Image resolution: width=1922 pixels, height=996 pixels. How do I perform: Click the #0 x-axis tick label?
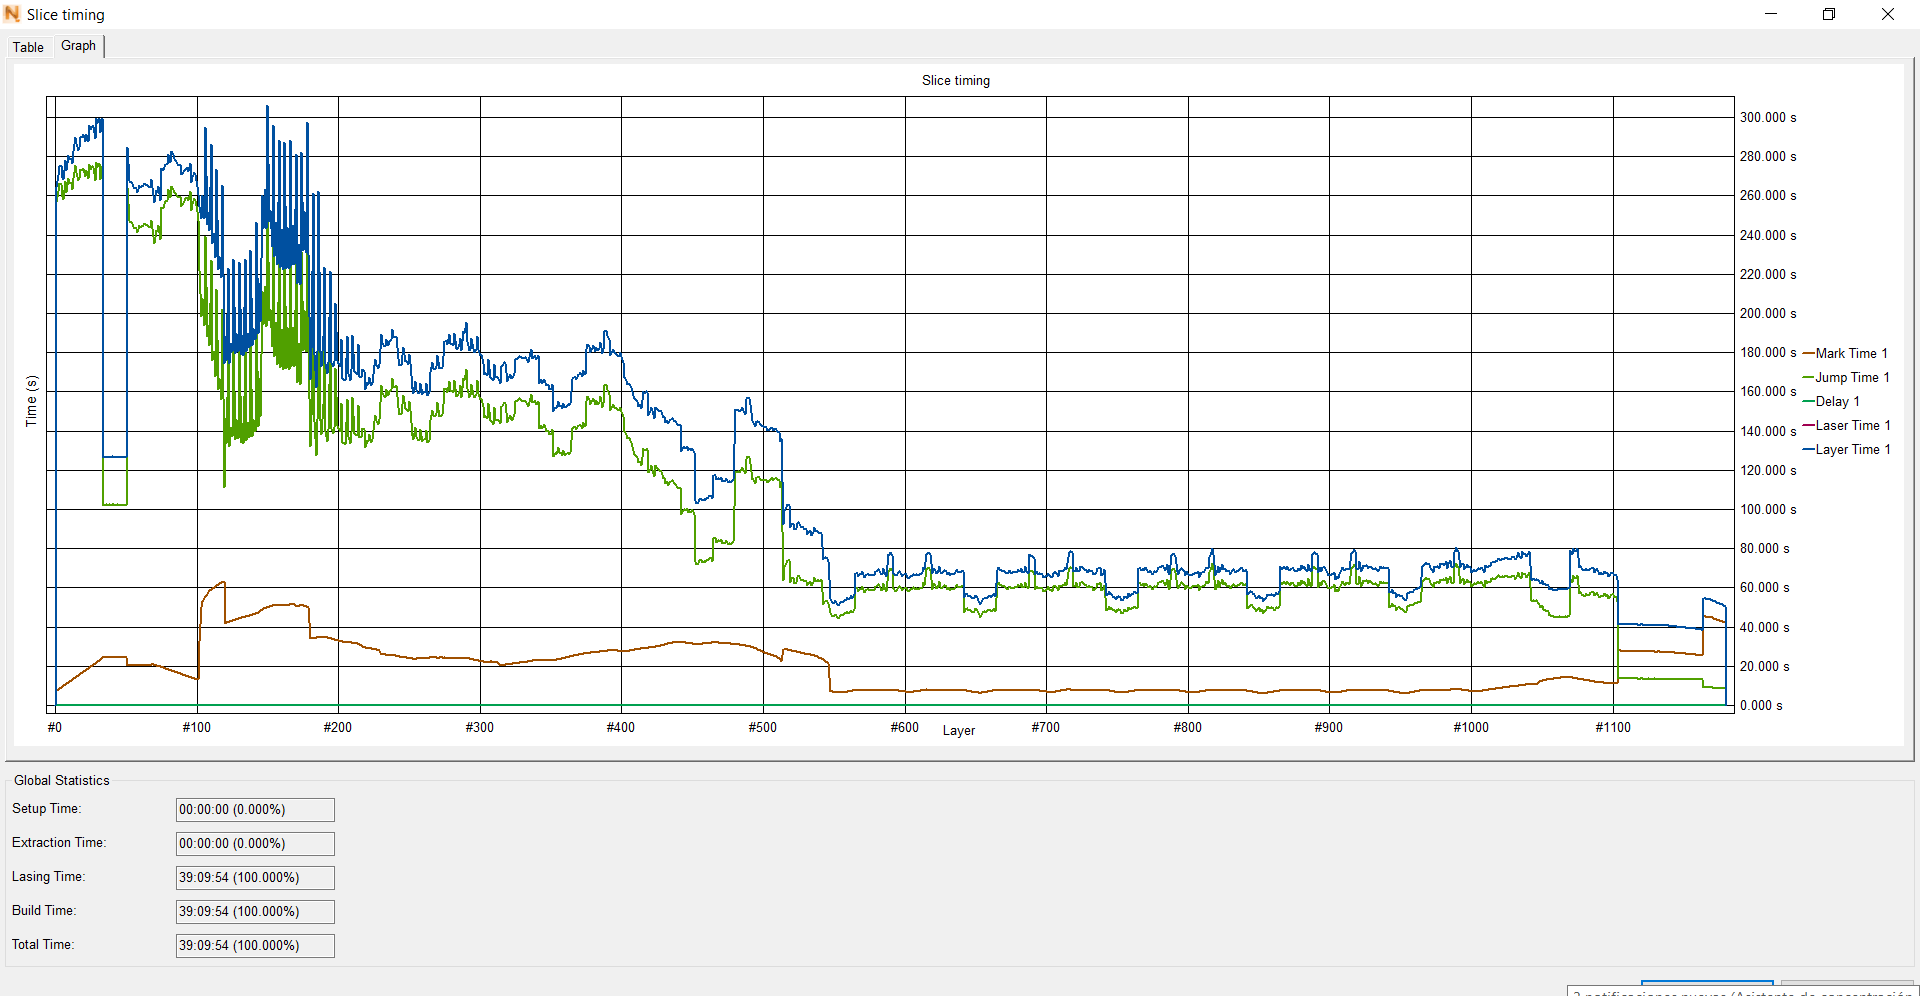click(55, 727)
